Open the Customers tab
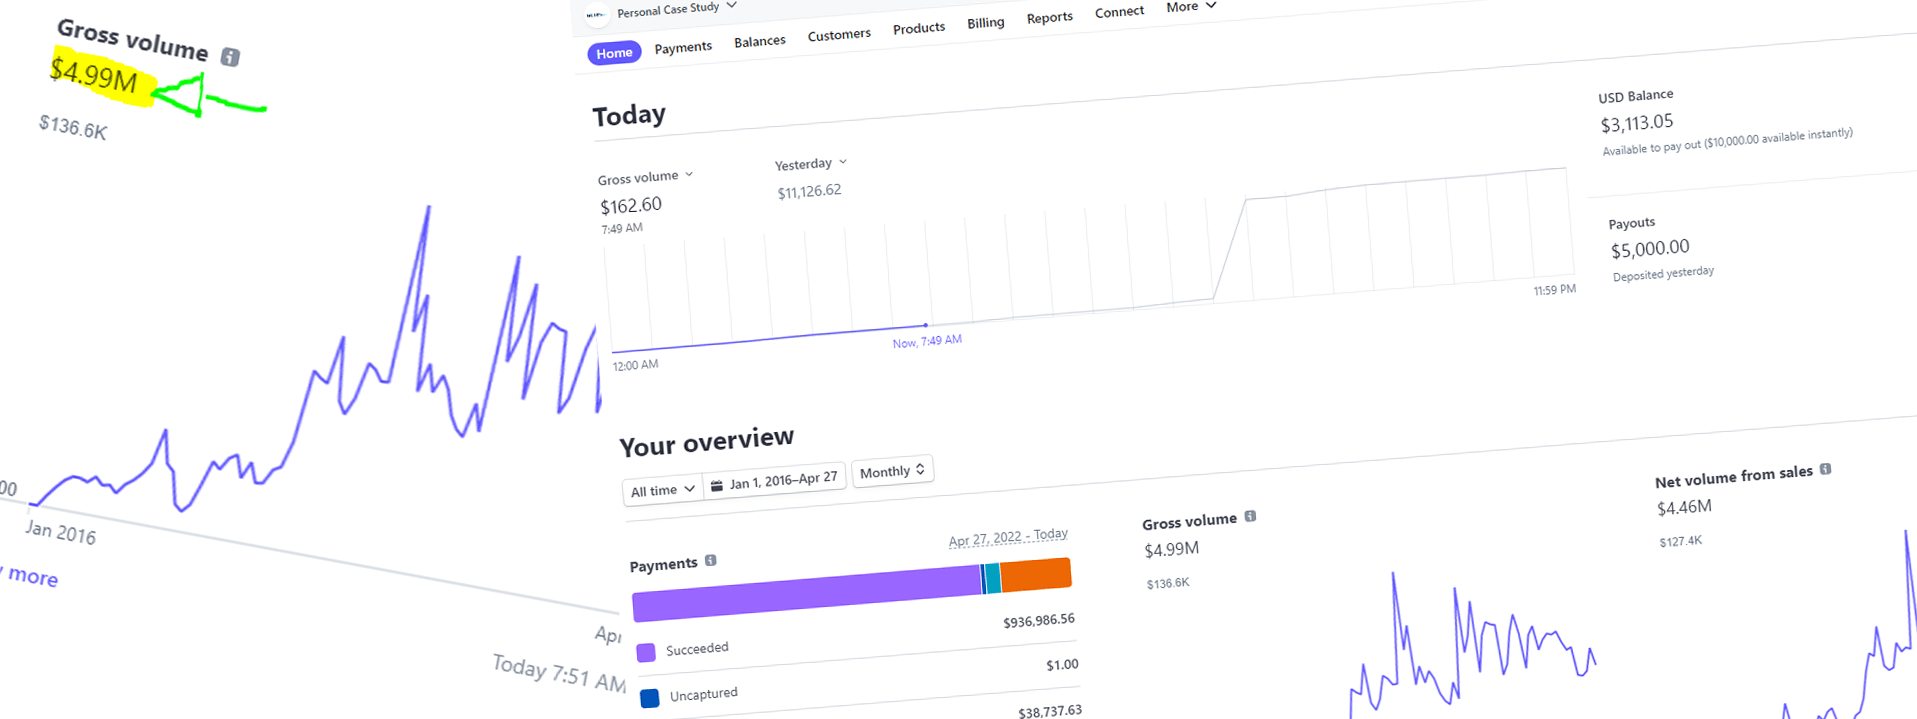The image size is (1917, 719). [x=839, y=35]
